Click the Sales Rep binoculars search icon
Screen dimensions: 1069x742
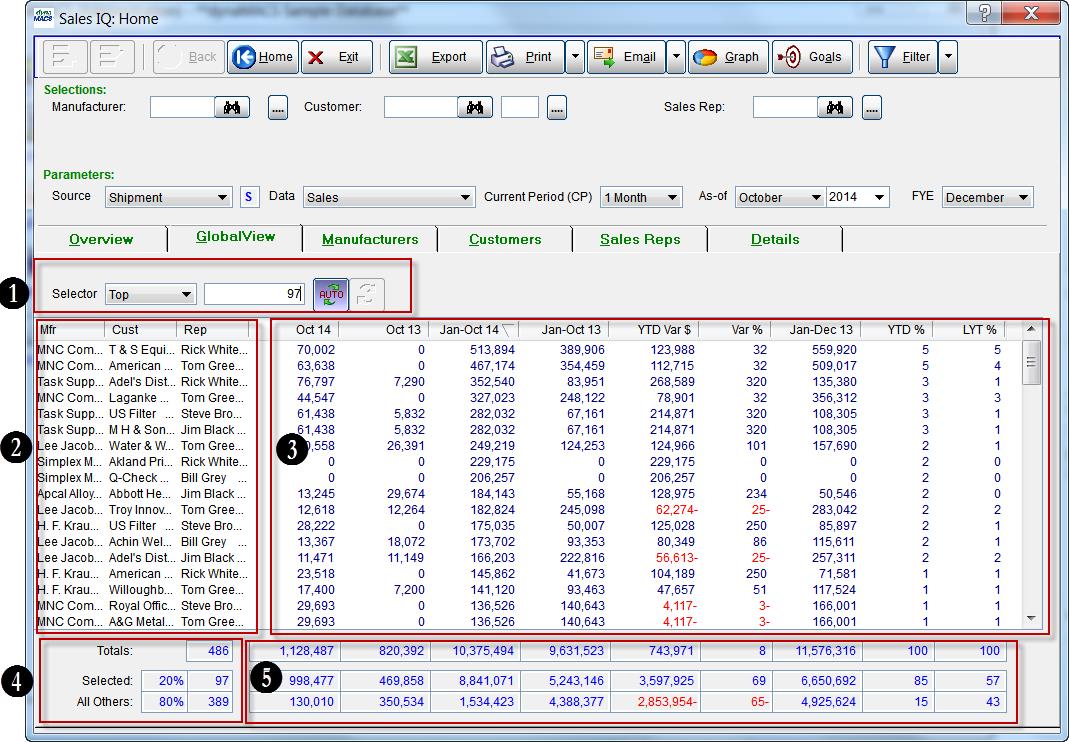click(834, 107)
